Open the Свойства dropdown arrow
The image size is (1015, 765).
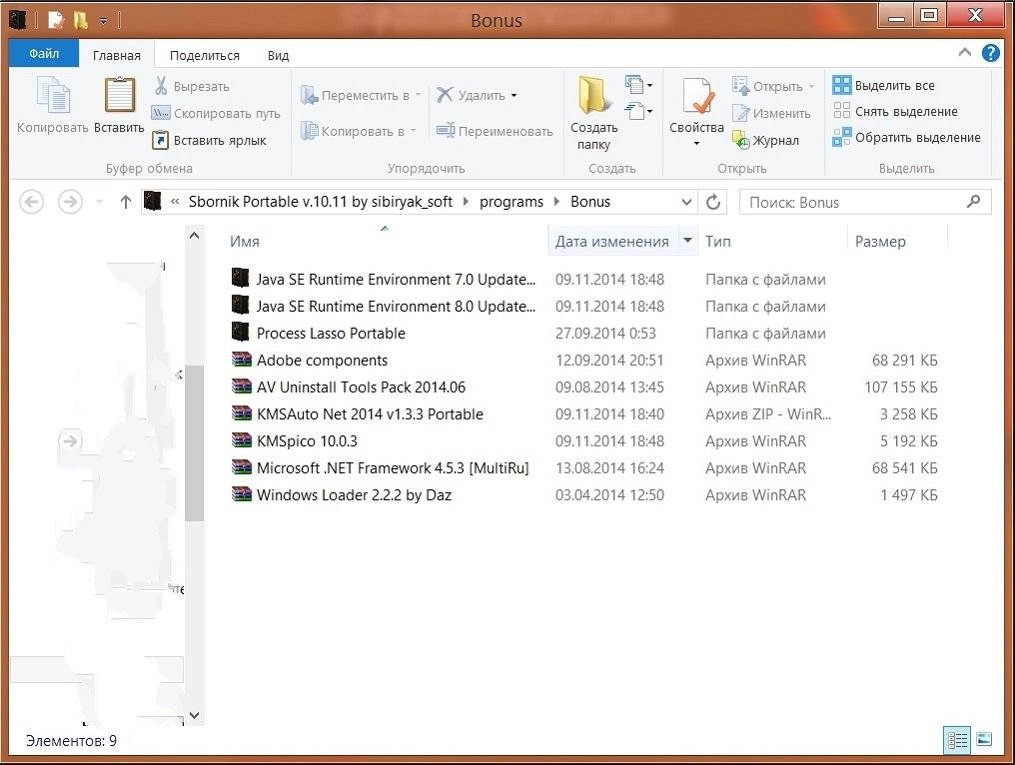click(x=697, y=143)
